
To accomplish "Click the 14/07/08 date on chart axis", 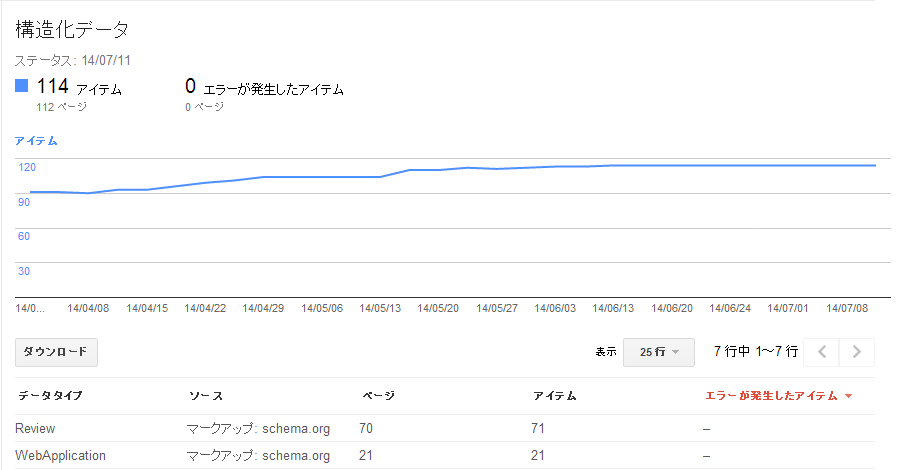I will point(847,308).
